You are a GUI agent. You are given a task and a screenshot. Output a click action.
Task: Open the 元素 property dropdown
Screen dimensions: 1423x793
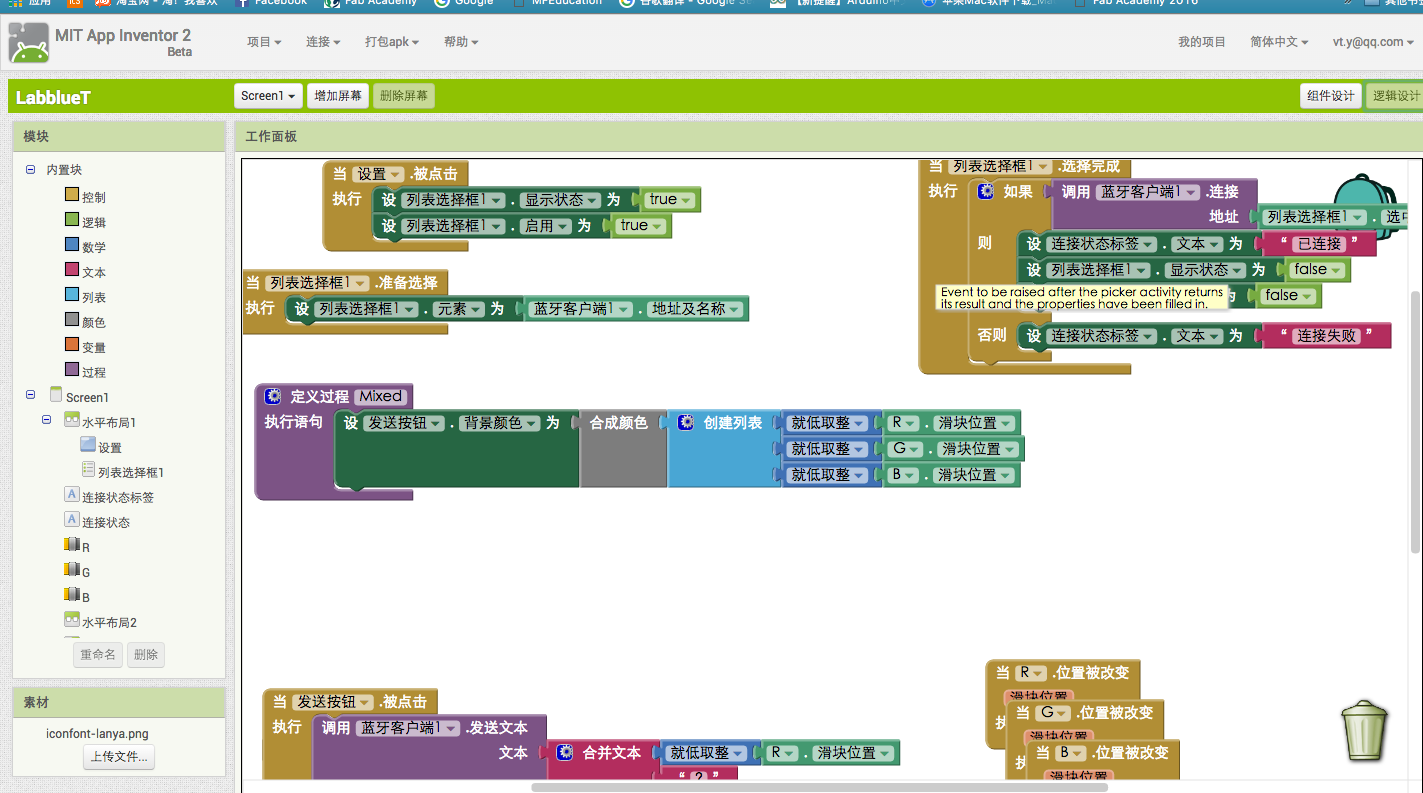pos(460,309)
